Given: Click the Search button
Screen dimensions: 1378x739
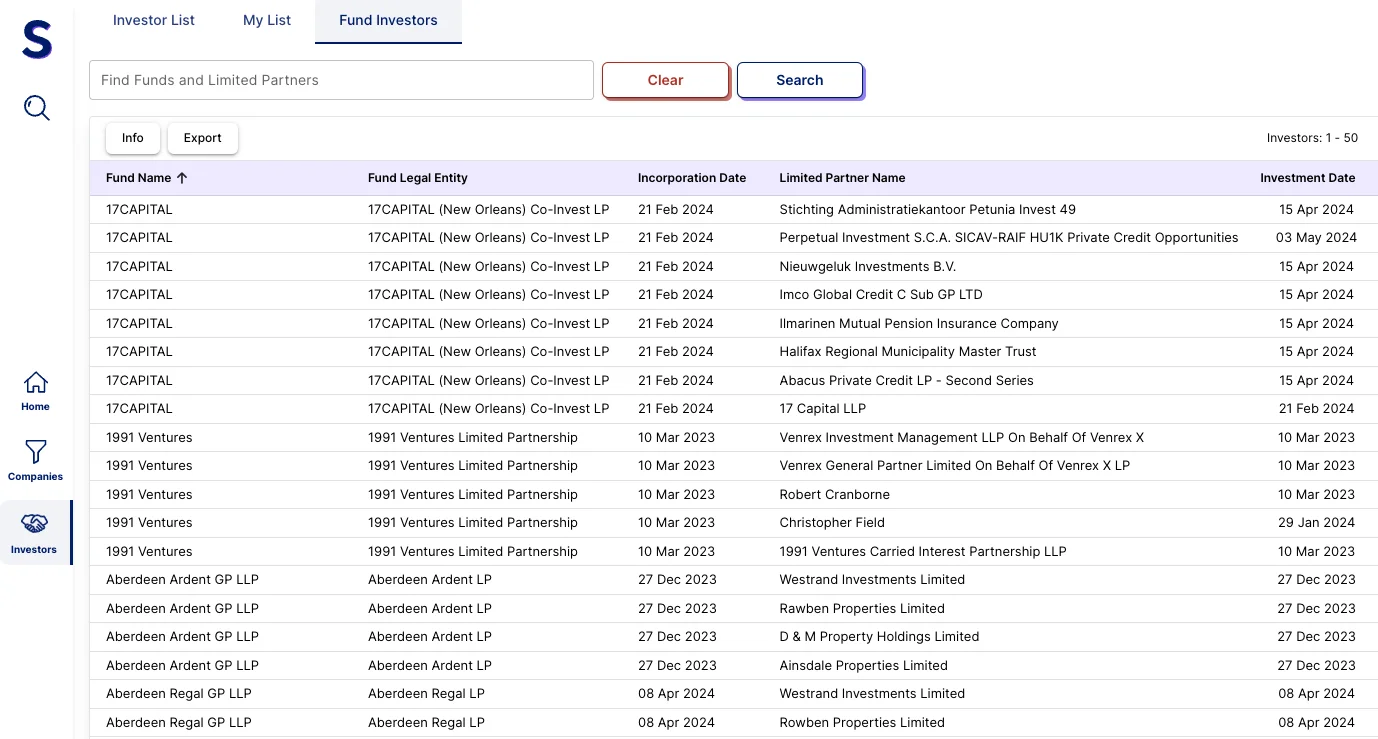Looking at the screenshot, I should point(800,80).
